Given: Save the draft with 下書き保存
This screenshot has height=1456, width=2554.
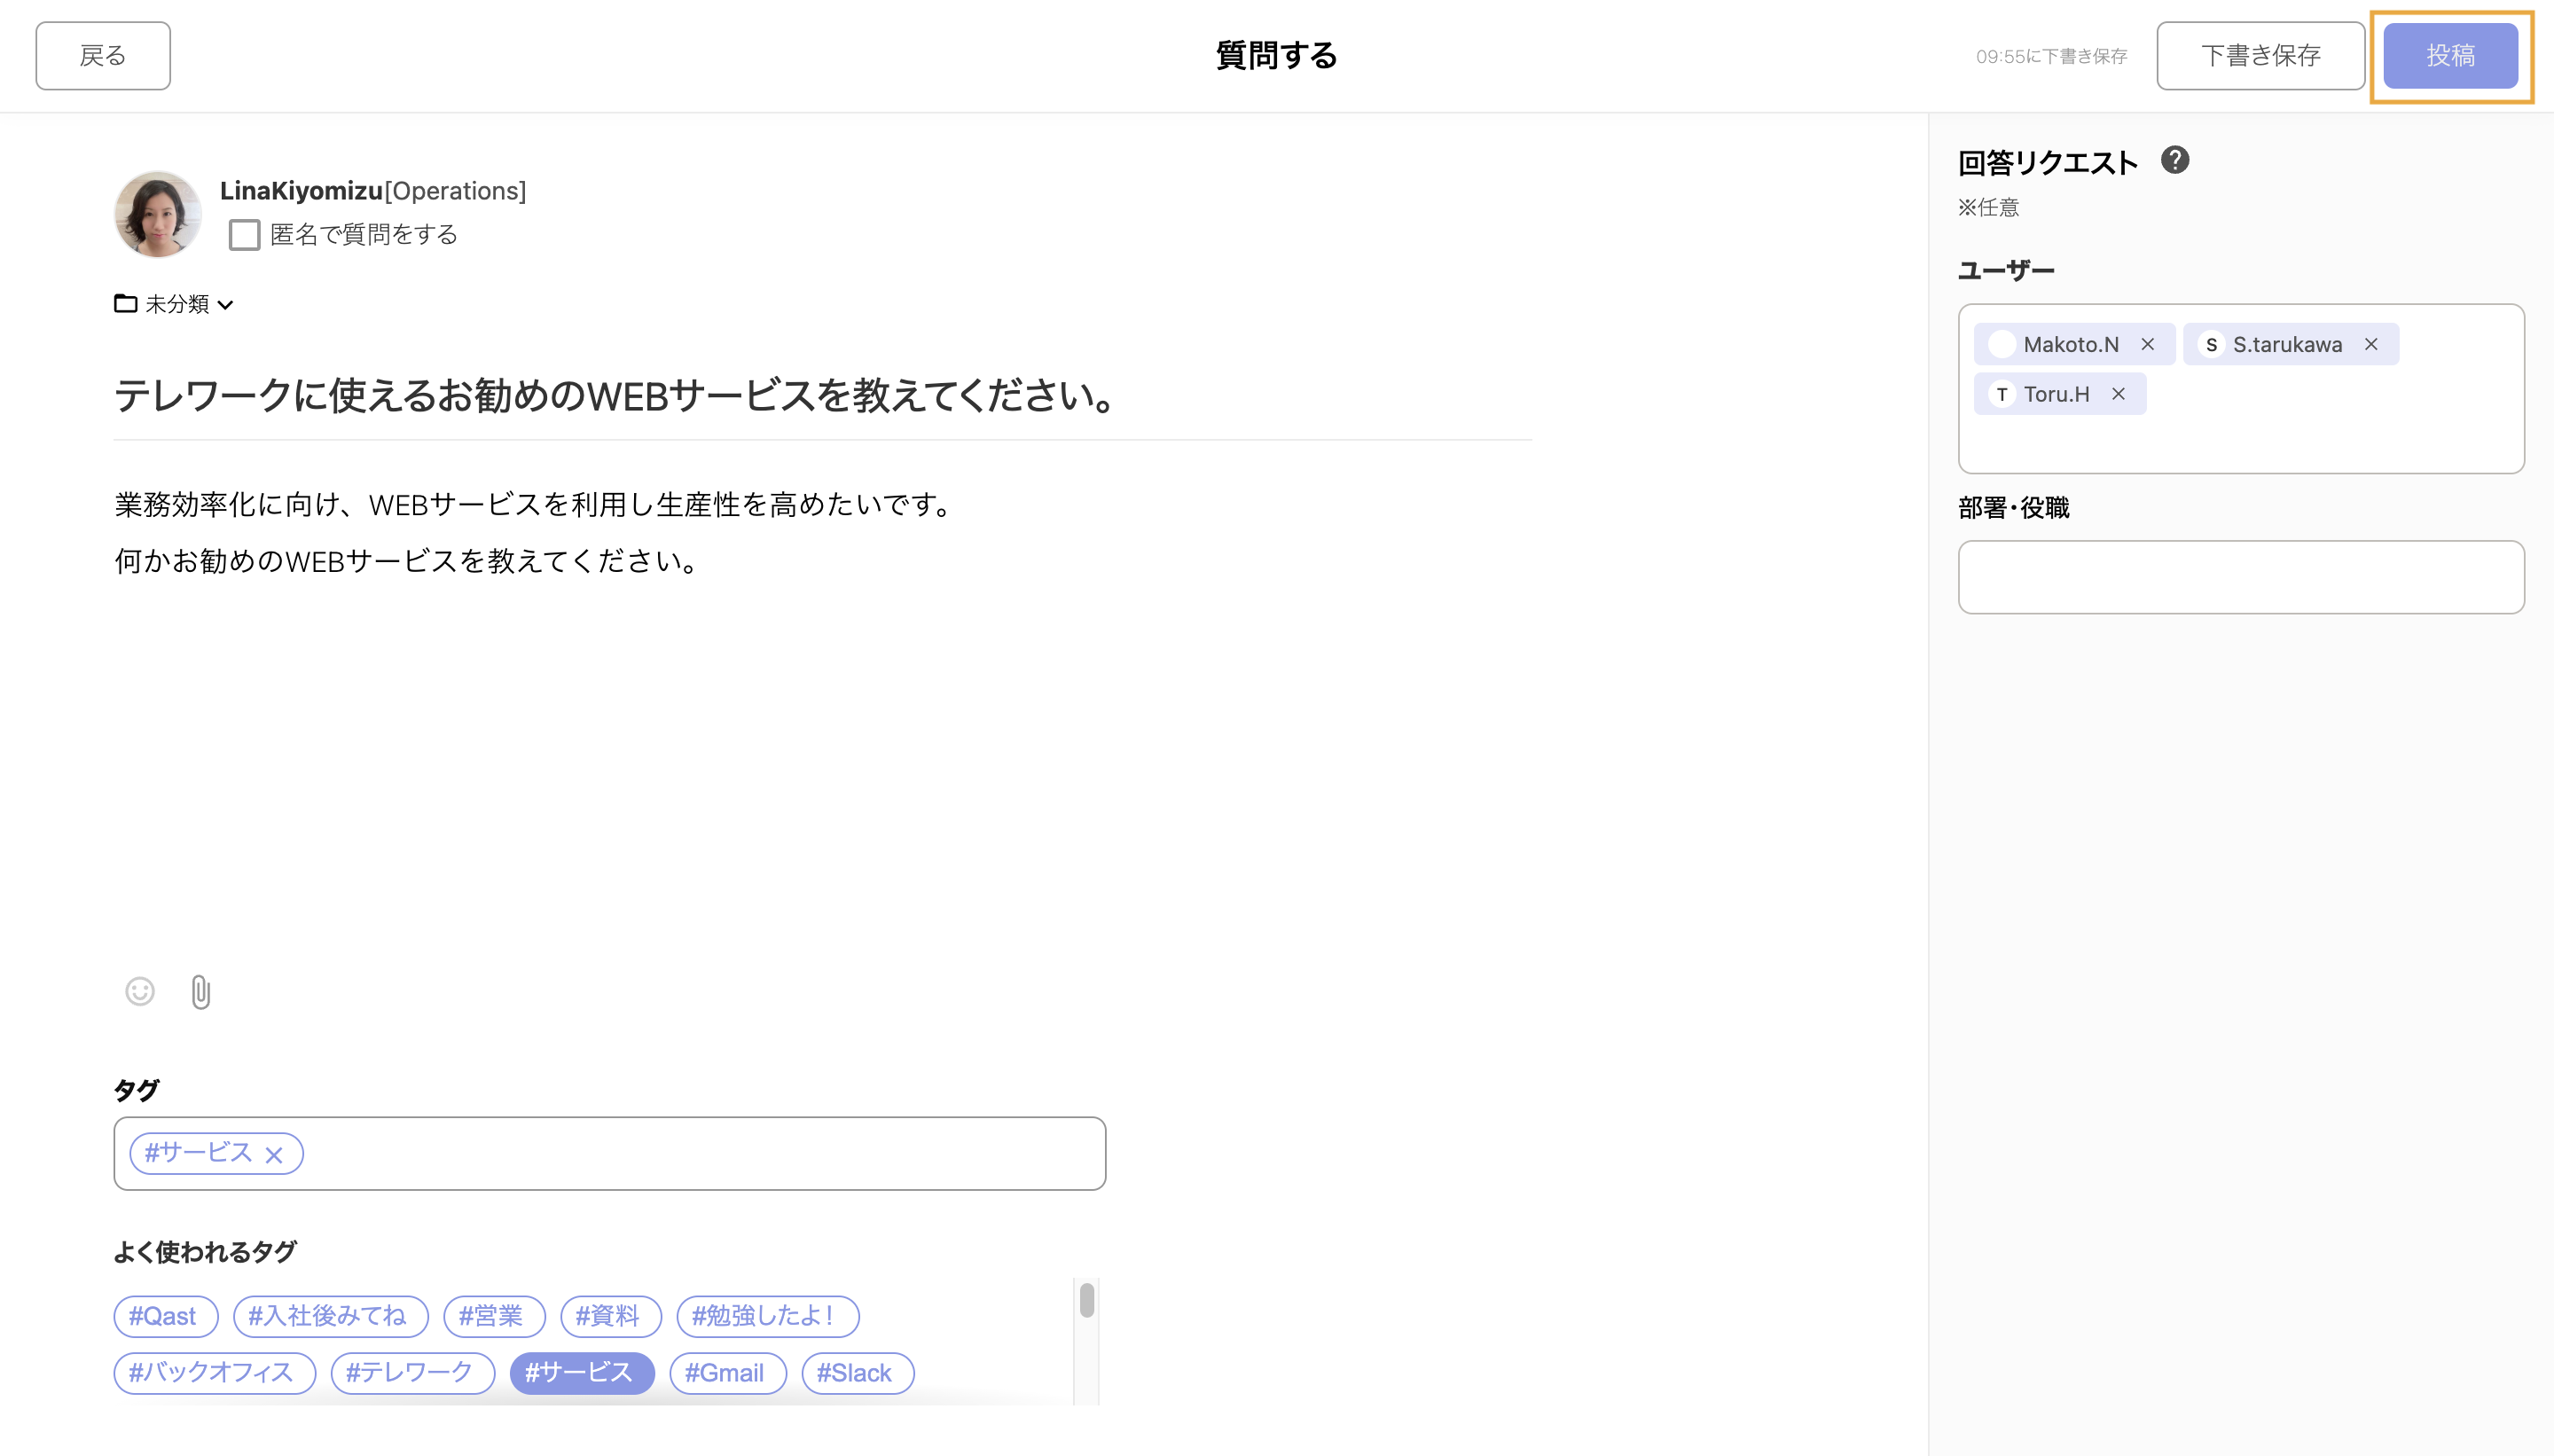Looking at the screenshot, I should point(2260,56).
